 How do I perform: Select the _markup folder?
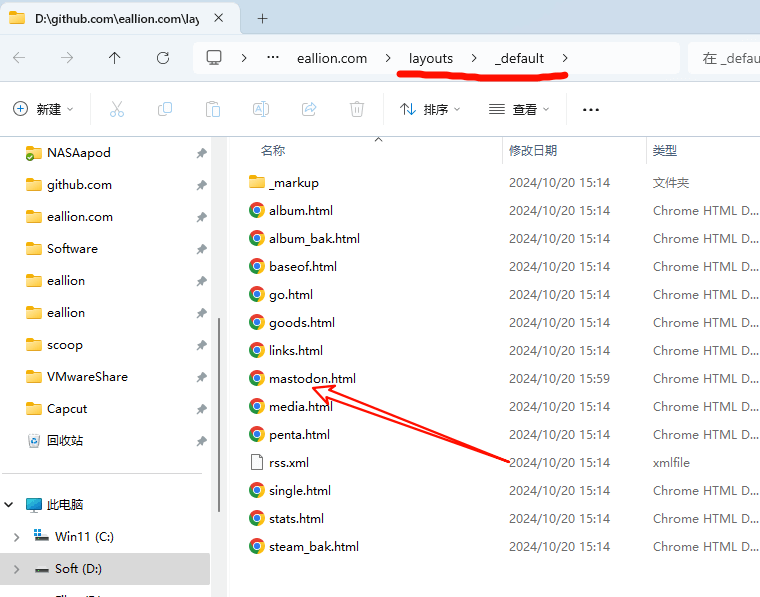point(293,183)
